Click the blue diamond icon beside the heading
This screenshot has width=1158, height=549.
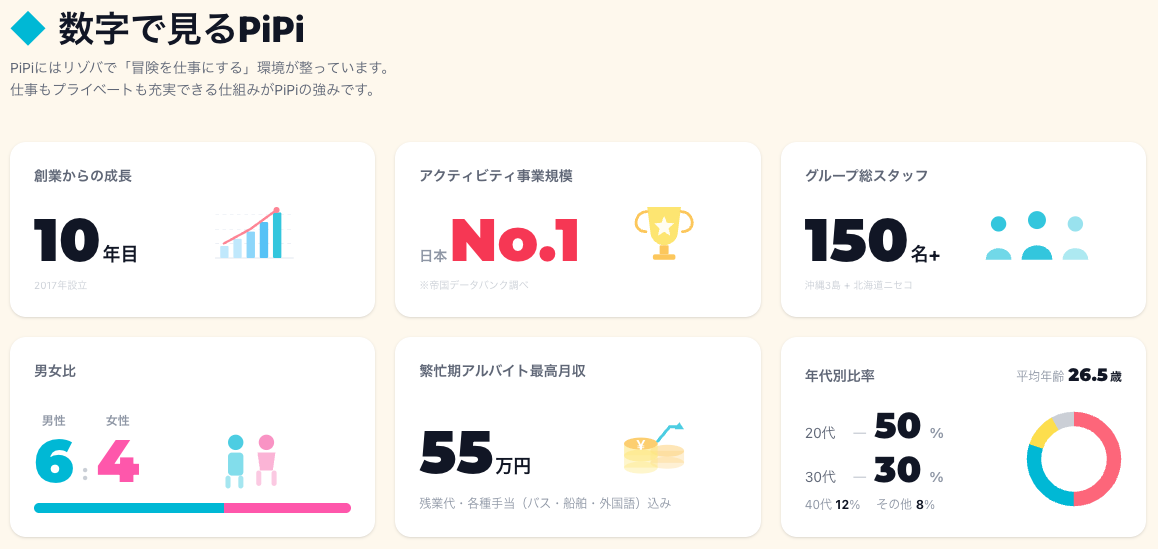29,27
